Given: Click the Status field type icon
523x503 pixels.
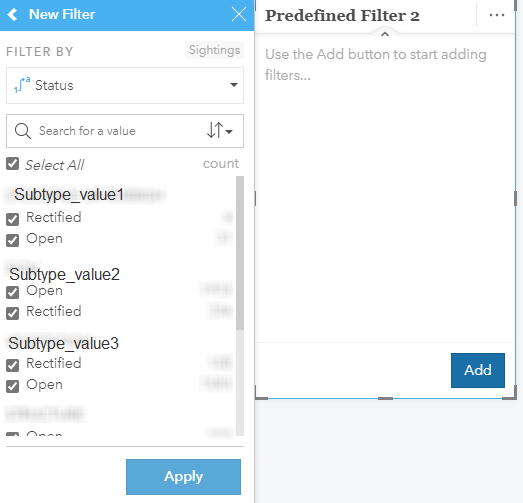Looking at the screenshot, I should [22, 85].
